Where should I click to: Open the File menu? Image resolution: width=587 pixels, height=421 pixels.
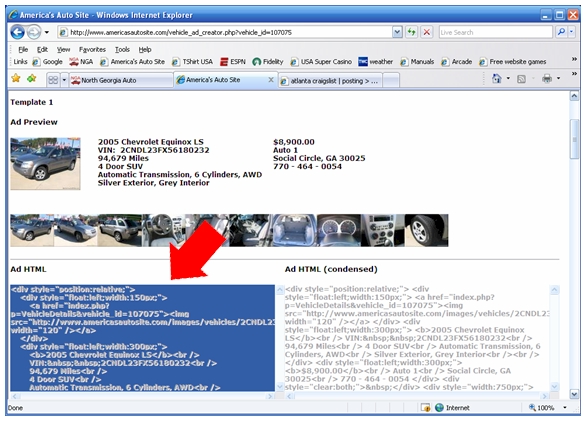pyautogui.click(x=23, y=49)
